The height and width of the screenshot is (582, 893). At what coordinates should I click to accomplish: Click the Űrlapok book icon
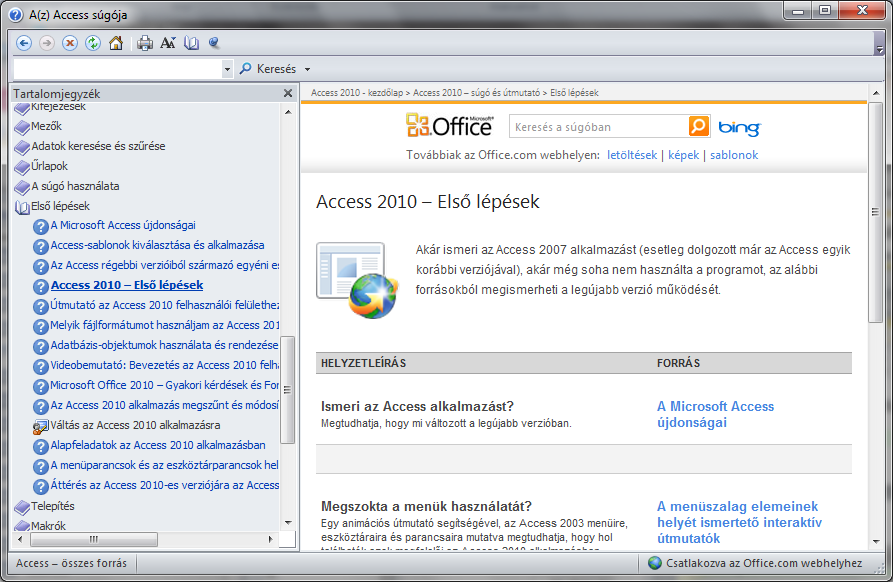tap(22, 167)
